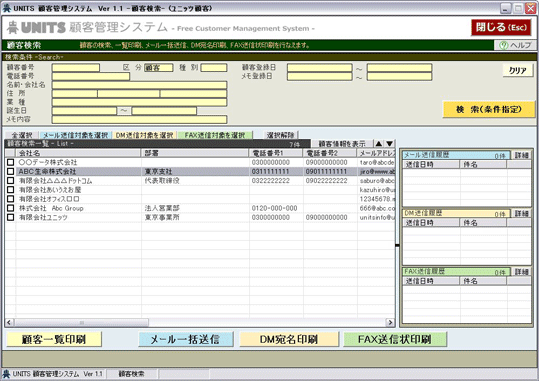
Task: Select DM送信対象を選択 tab
Action: click(144, 135)
